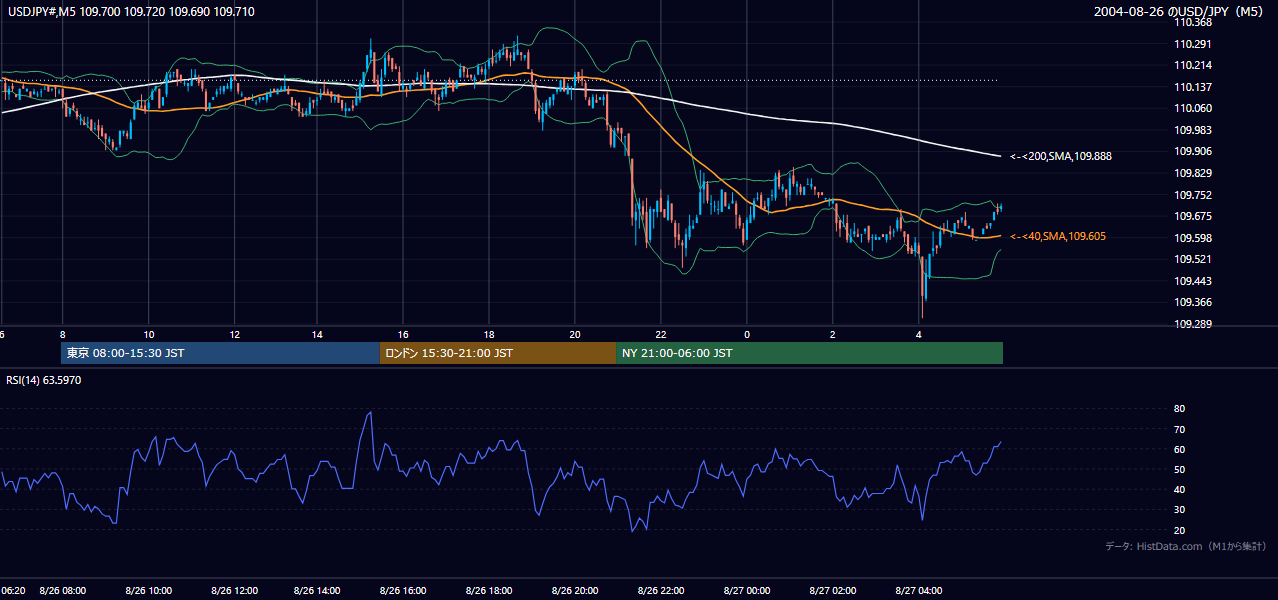Image resolution: width=1278 pixels, height=600 pixels.
Task: Click price axis value 109.906
Action: (x=1194, y=151)
